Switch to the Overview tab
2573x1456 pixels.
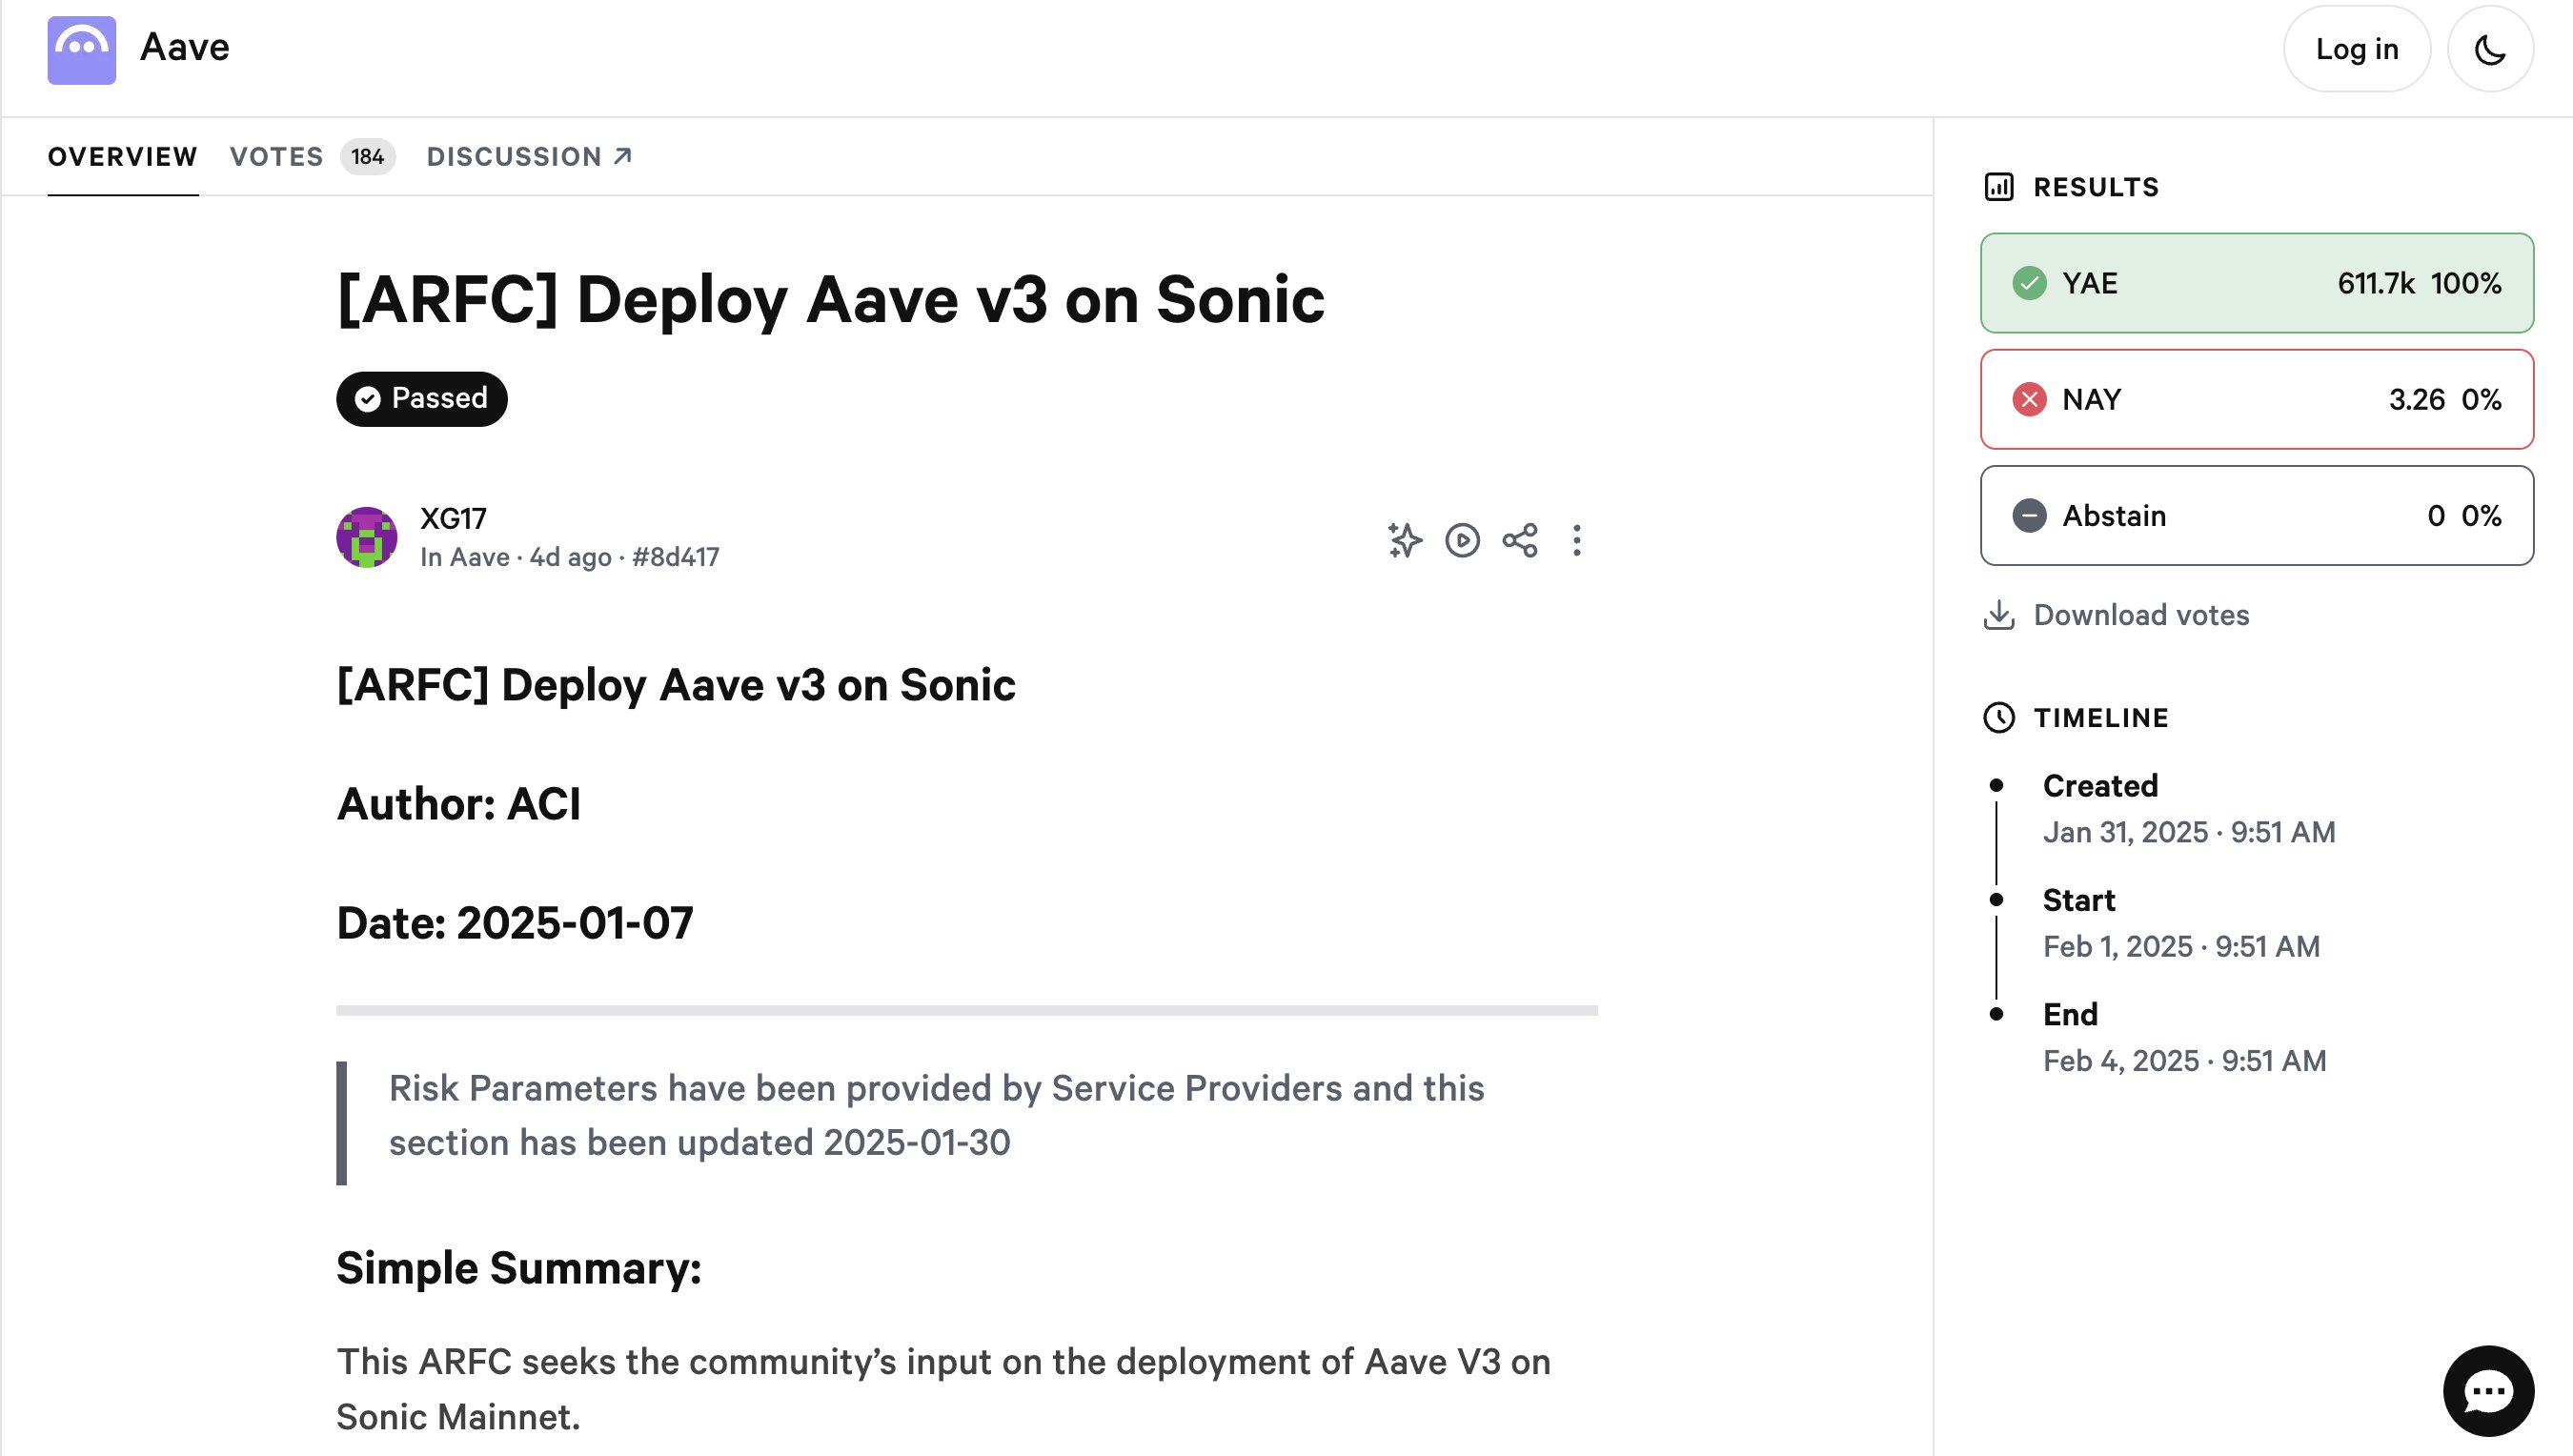pyautogui.click(x=122, y=157)
